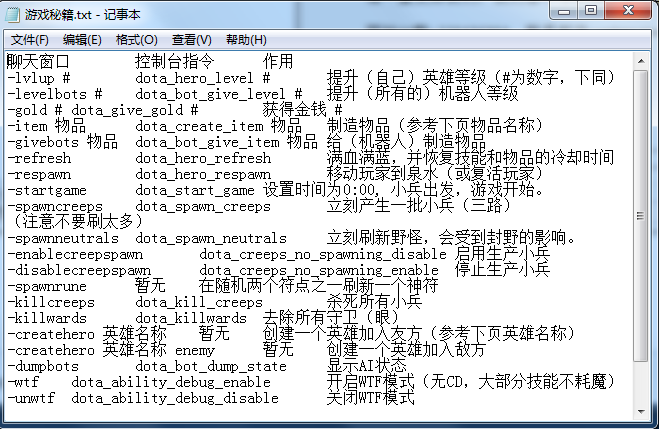Open the 帮助(H) menu
Screen dimensions: 659x429
coord(246,40)
